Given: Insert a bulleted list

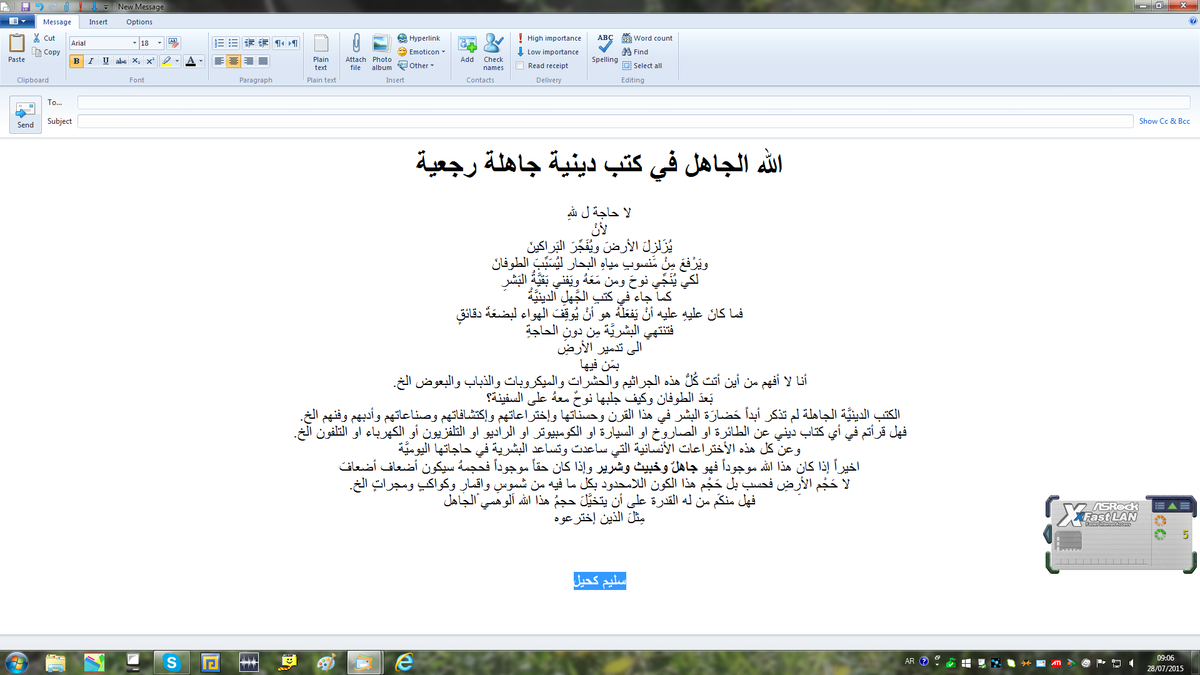Looking at the screenshot, I should 233,43.
